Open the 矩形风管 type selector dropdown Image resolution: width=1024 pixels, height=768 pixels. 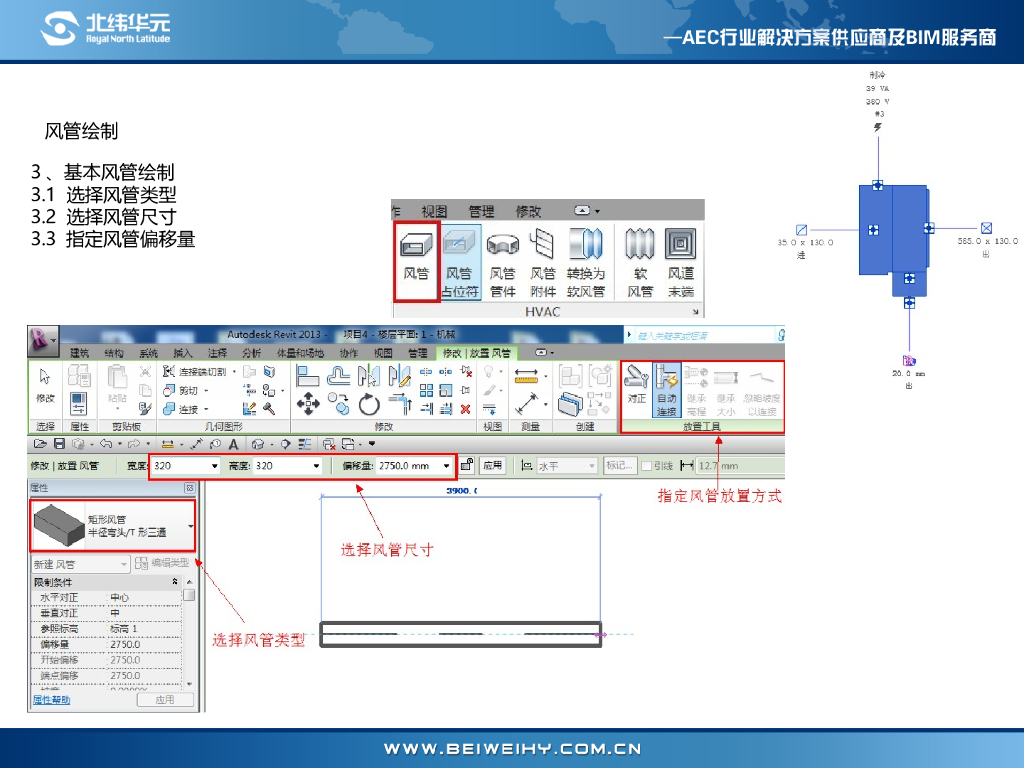point(190,526)
